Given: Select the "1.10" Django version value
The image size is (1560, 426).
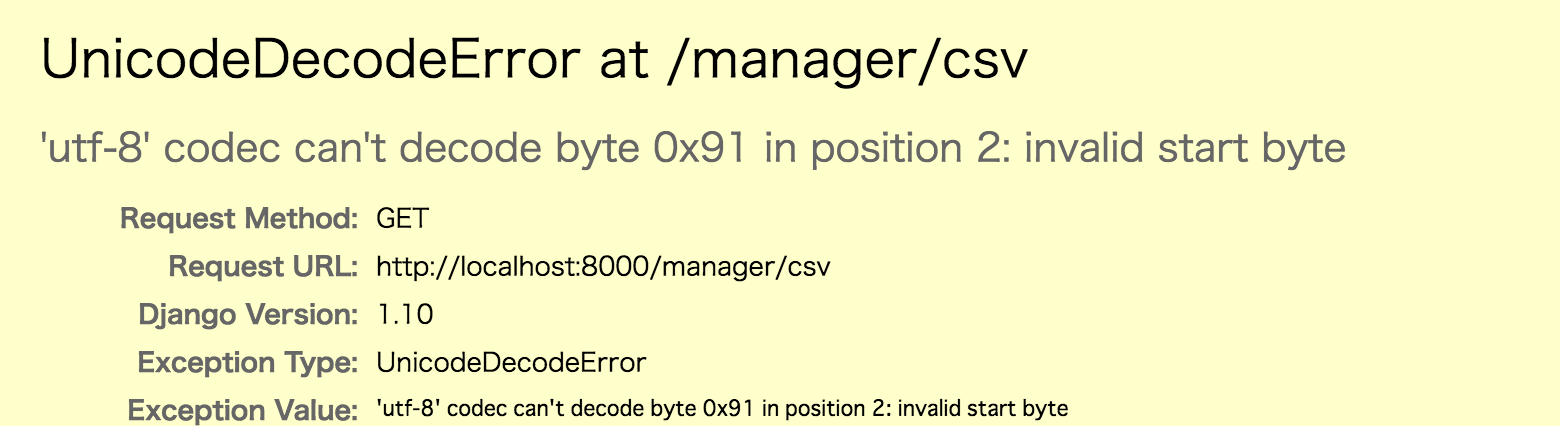Looking at the screenshot, I should tap(405, 315).
